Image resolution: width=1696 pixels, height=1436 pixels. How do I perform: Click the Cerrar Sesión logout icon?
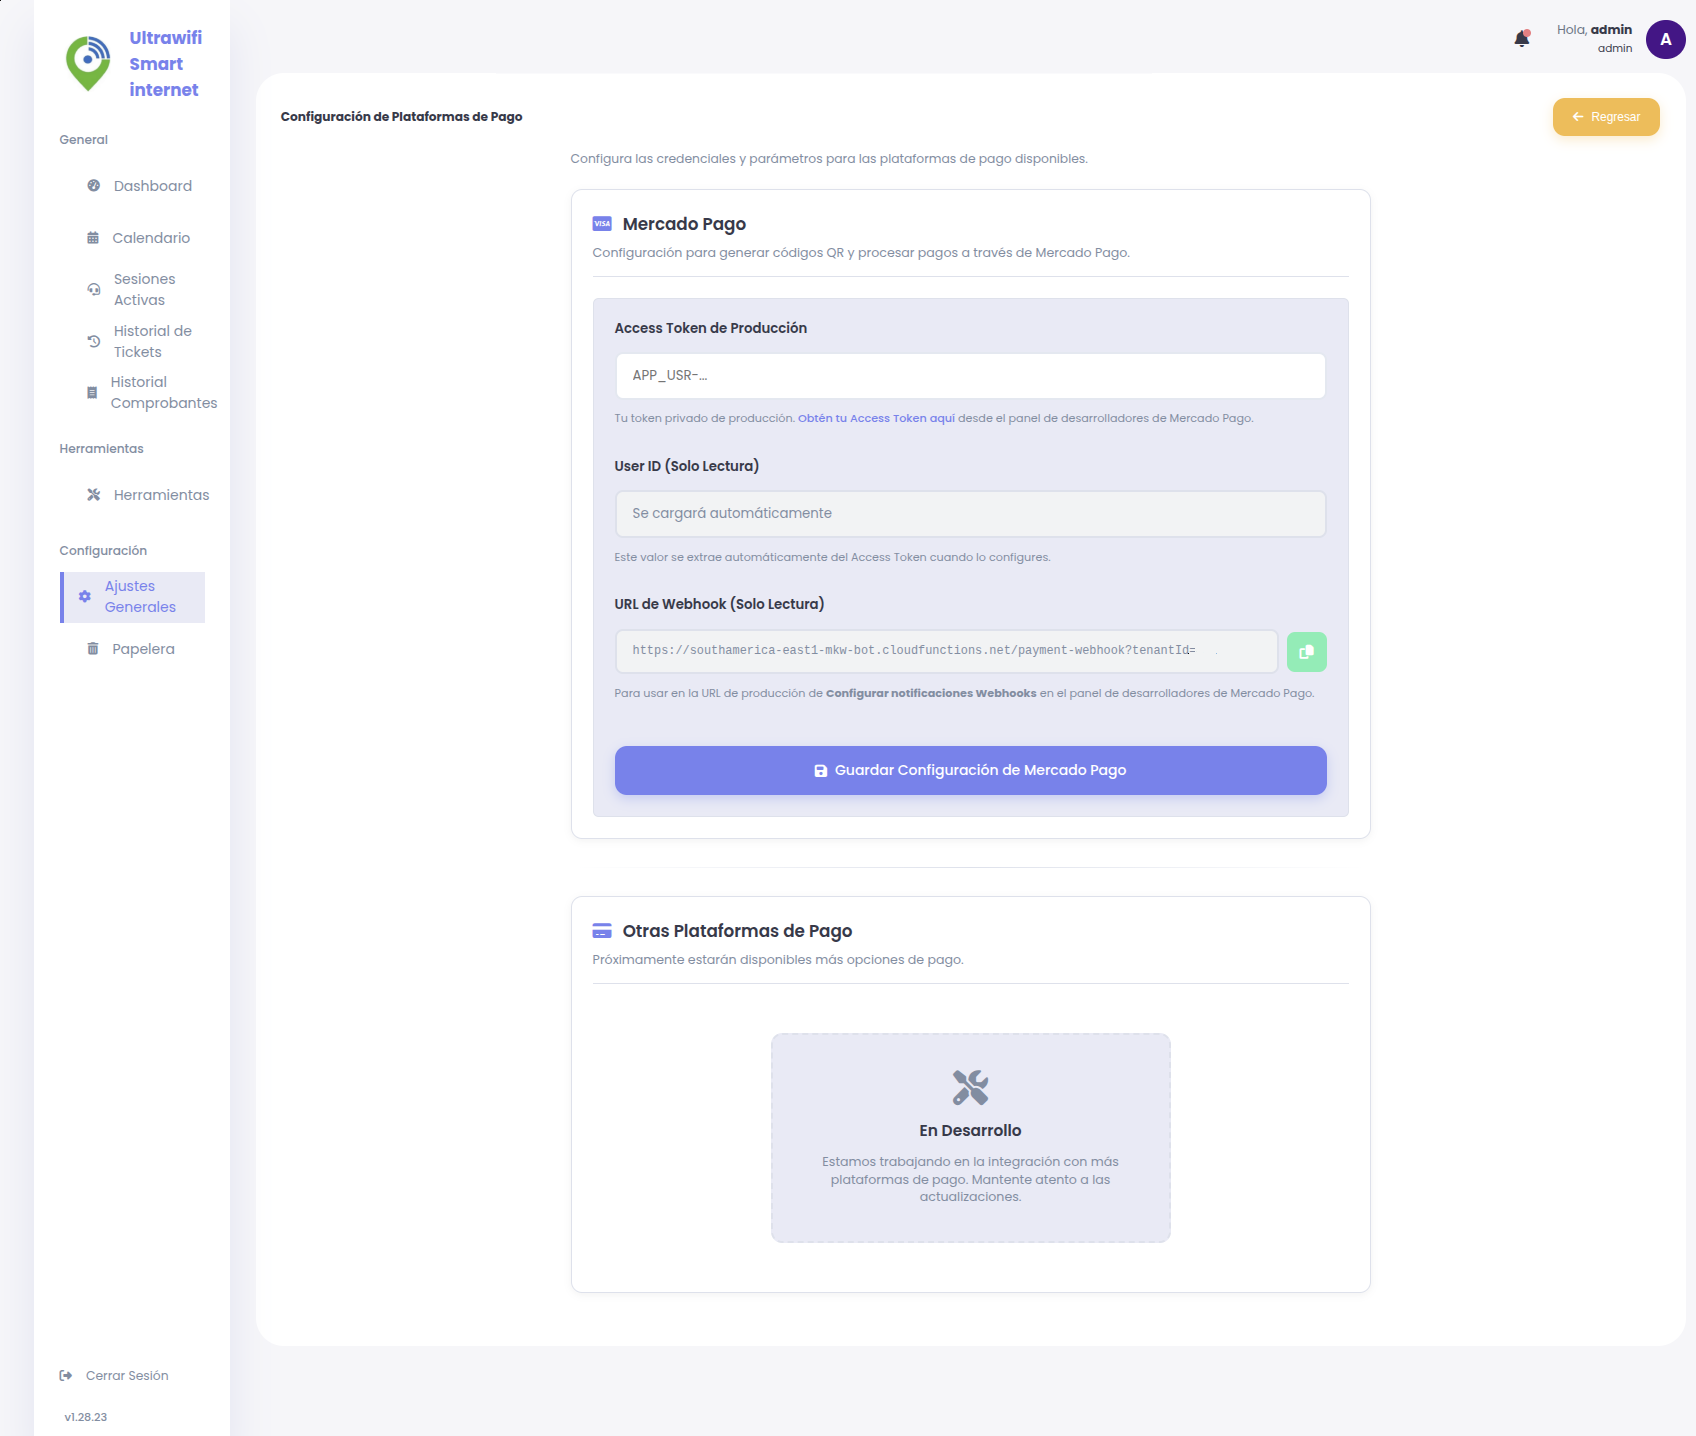pos(66,1376)
